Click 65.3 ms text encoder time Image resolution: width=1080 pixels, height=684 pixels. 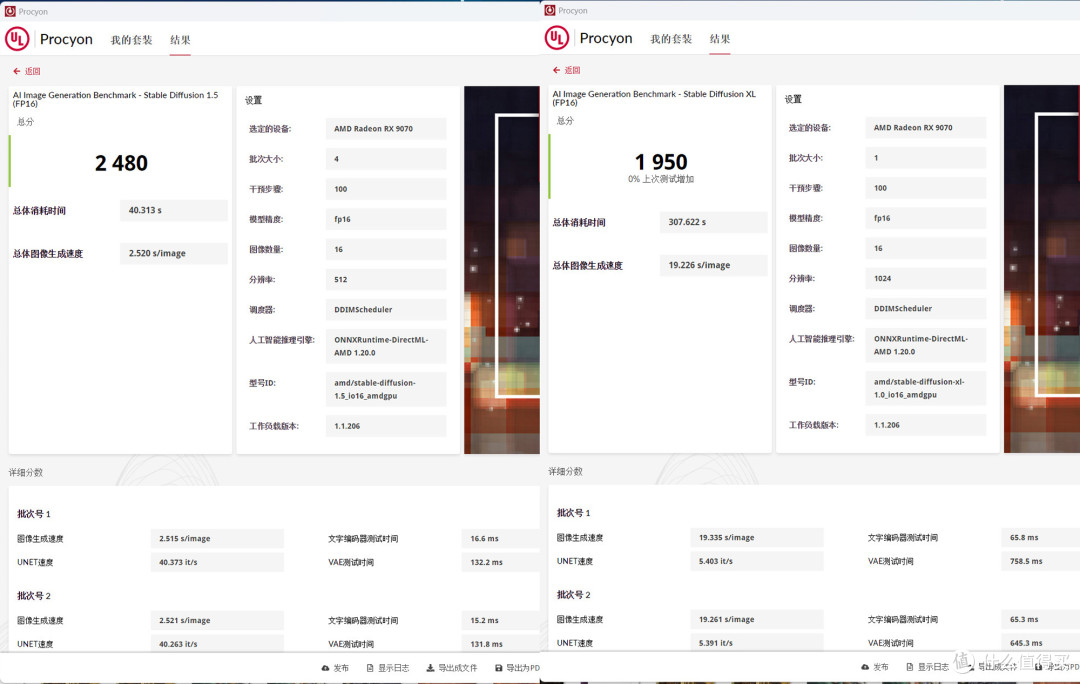[1040, 619]
